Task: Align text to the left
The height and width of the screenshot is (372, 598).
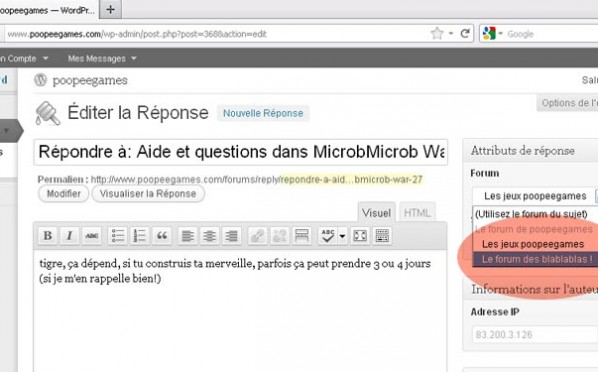Action: coord(187,236)
